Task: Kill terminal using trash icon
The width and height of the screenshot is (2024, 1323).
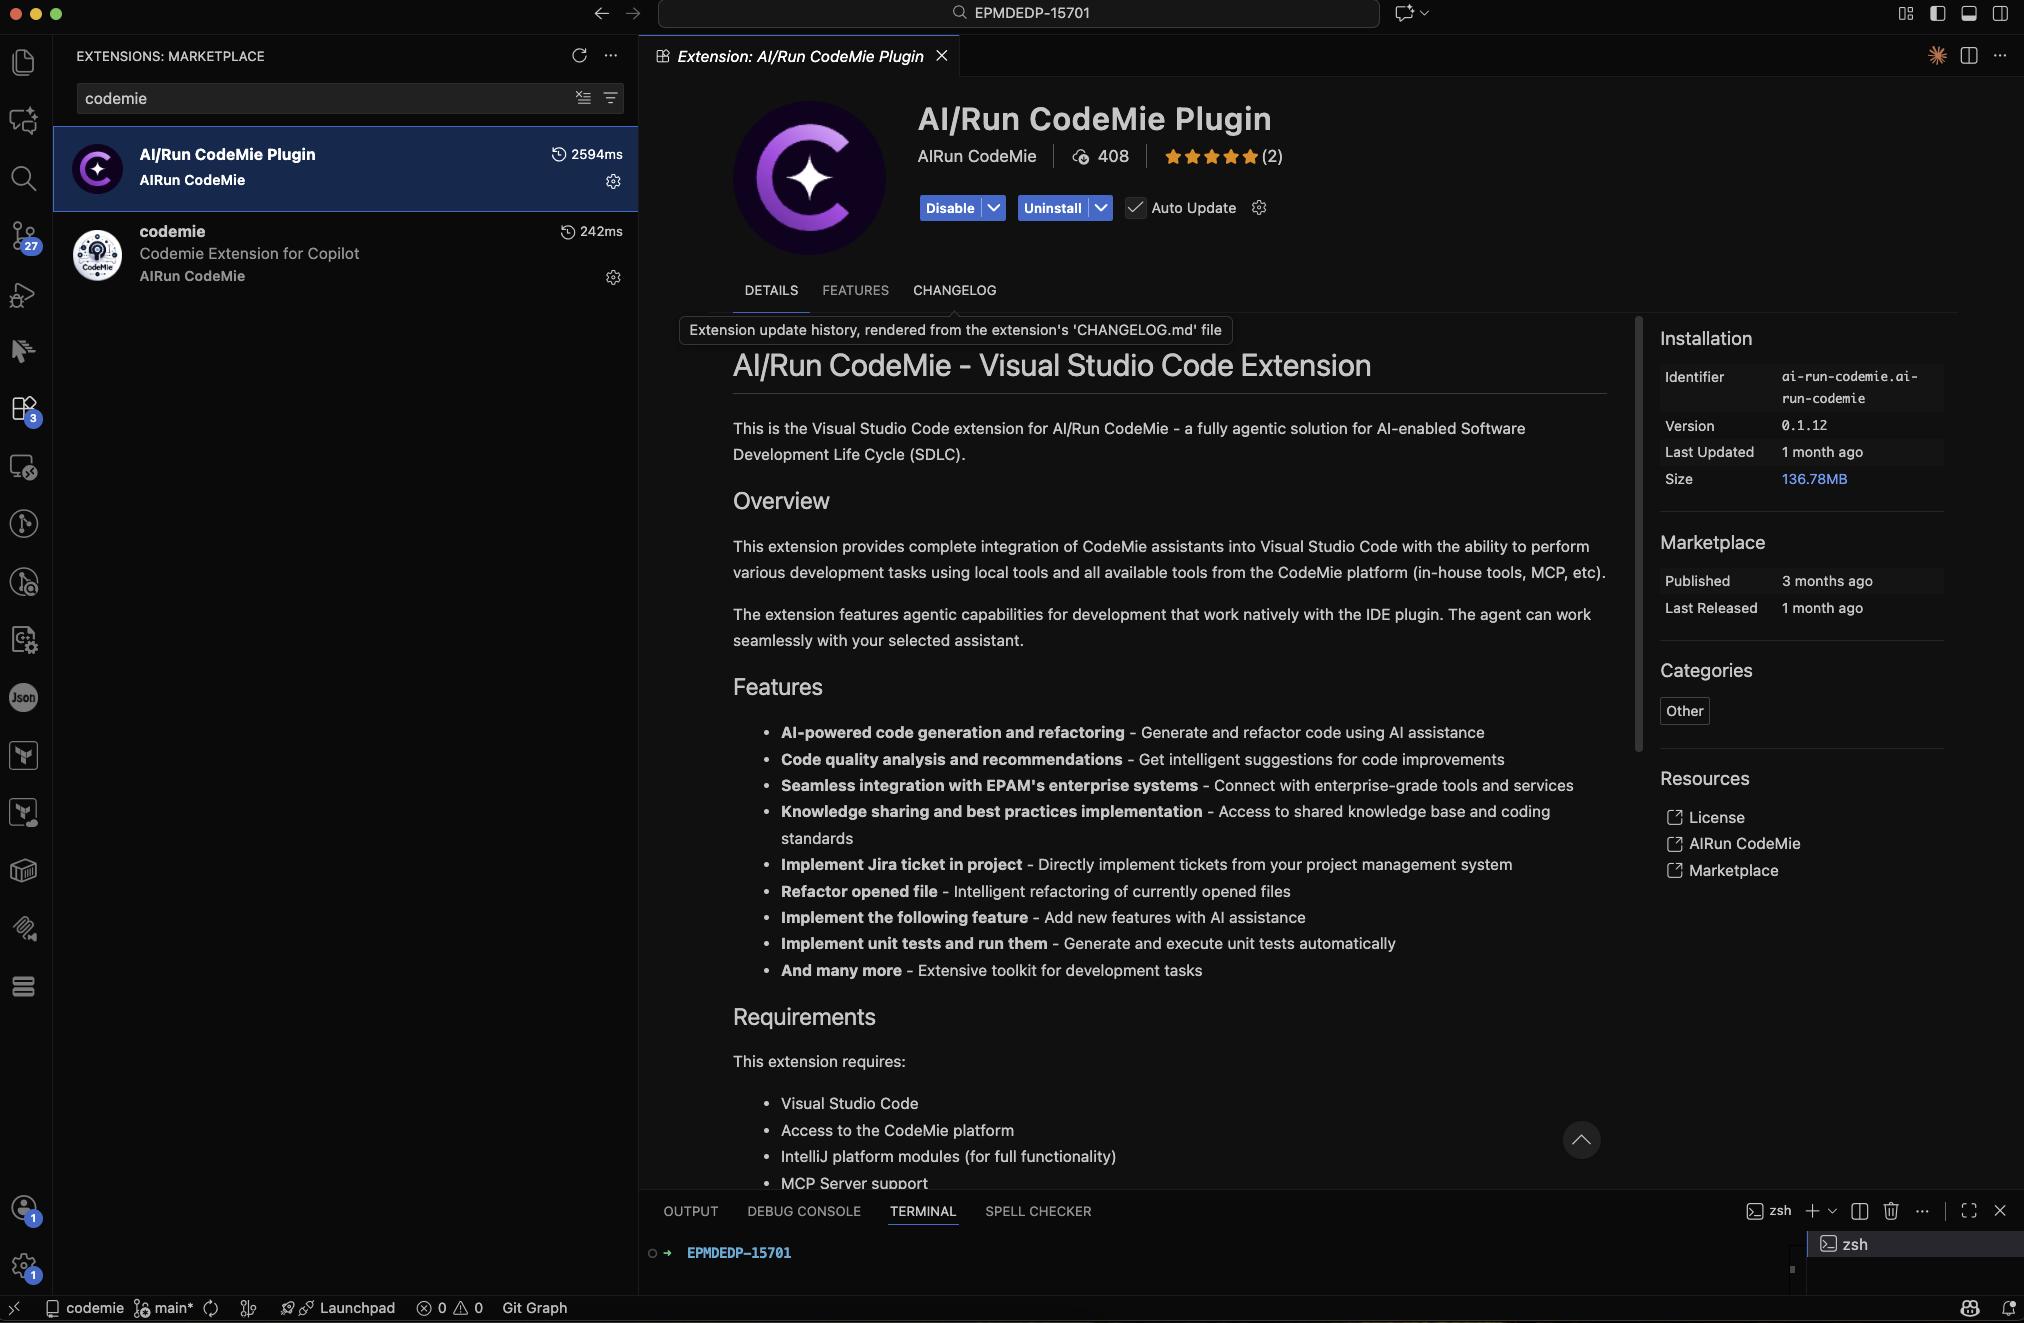Action: click(x=1890, y=1211)
